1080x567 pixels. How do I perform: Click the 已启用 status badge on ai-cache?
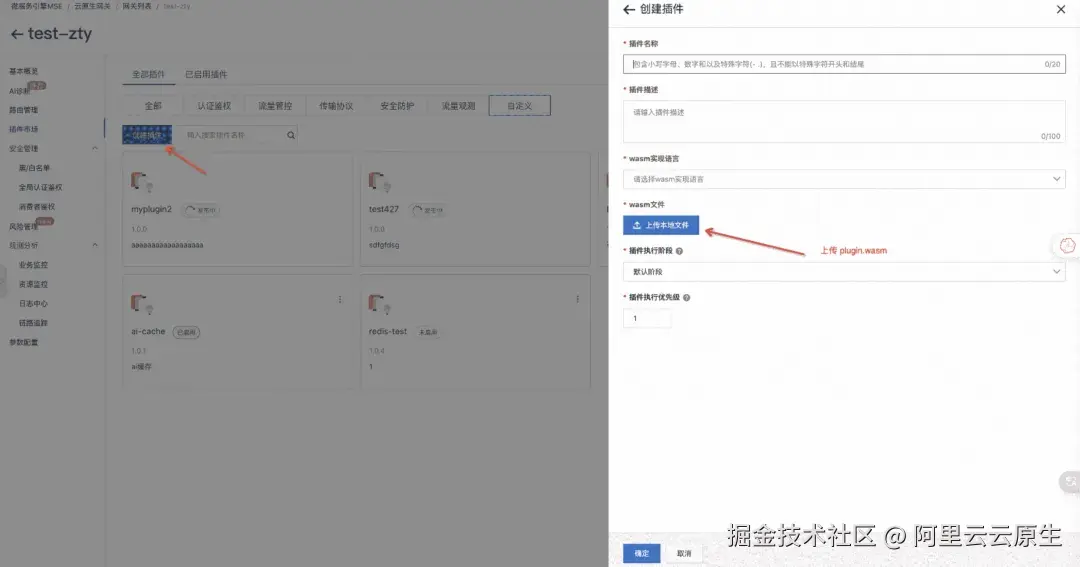pos(186,332)
